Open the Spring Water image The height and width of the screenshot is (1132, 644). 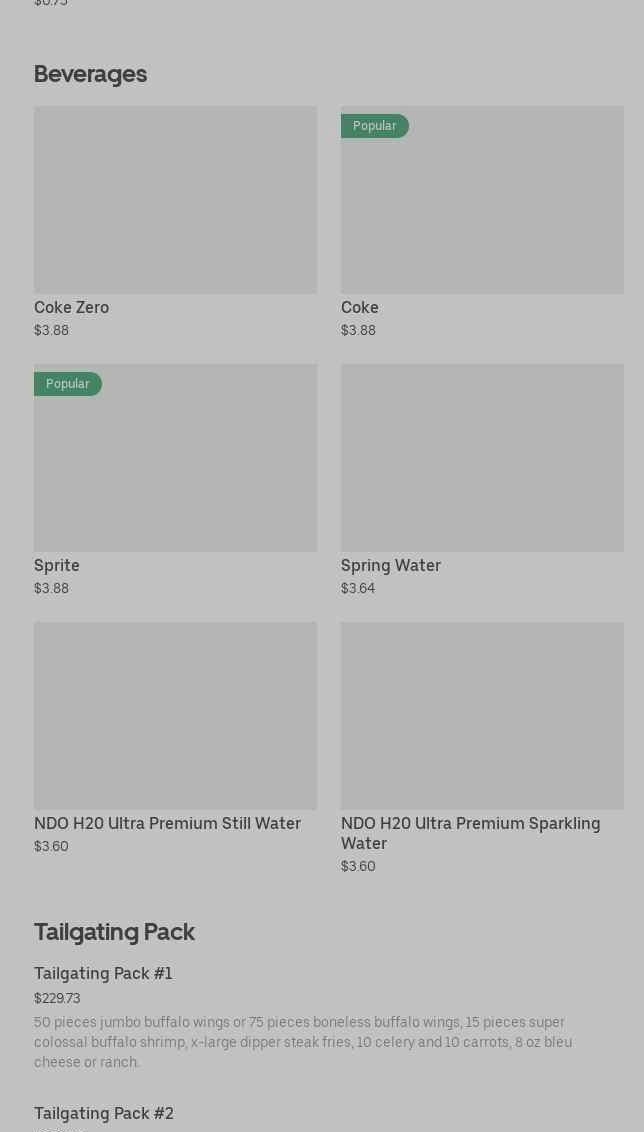(x=482, y=457)
